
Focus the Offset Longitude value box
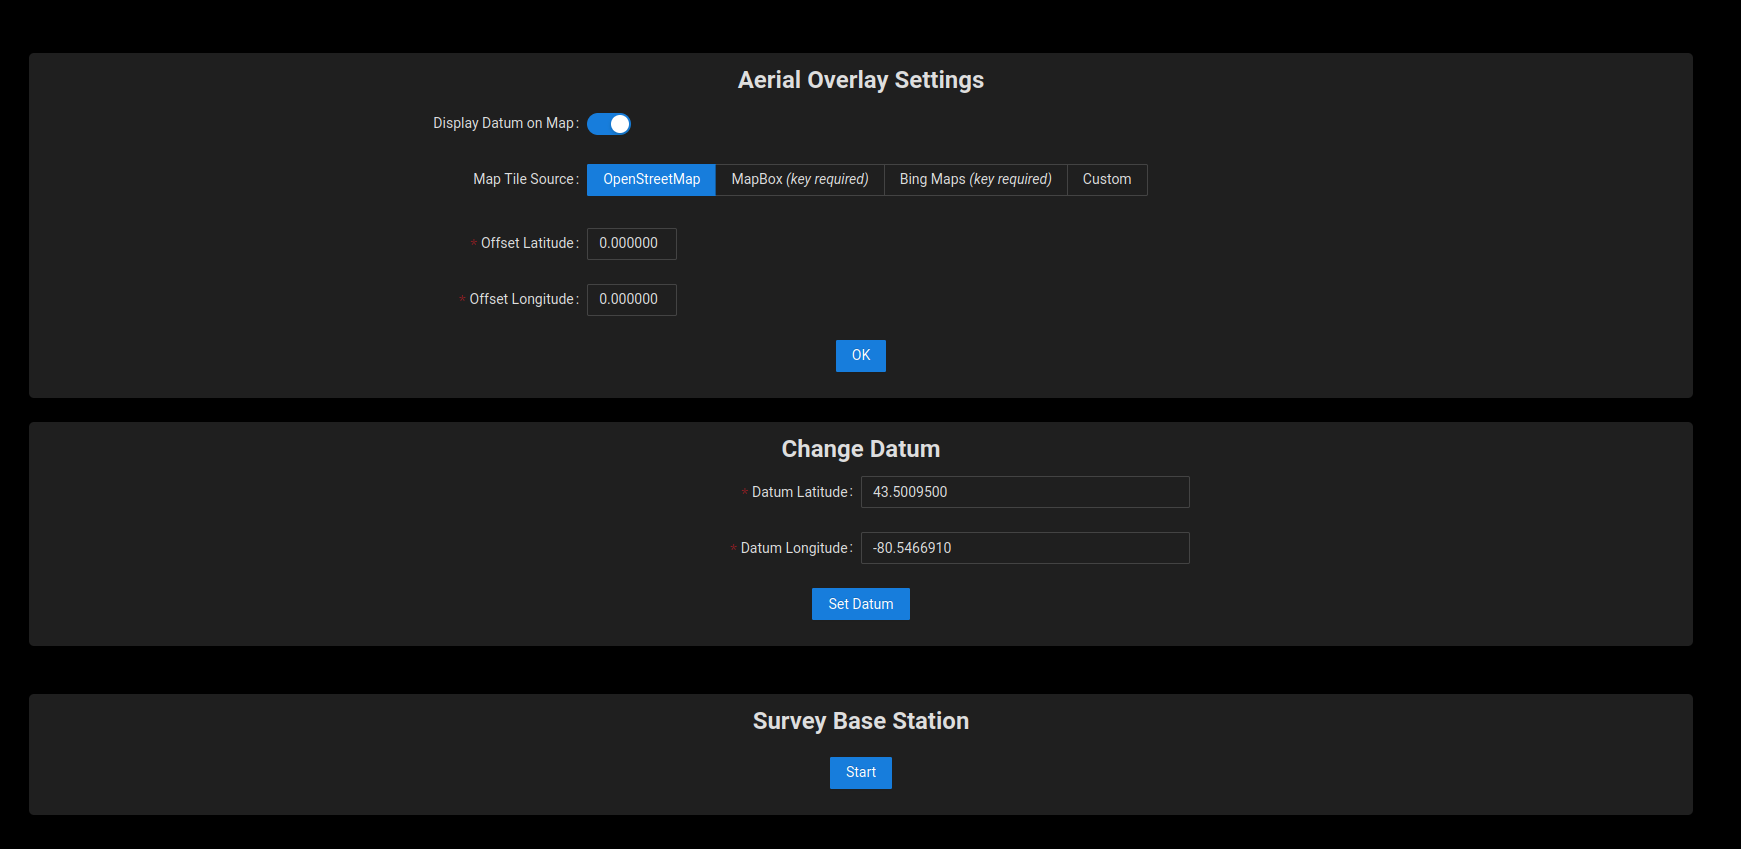point(631,300)
